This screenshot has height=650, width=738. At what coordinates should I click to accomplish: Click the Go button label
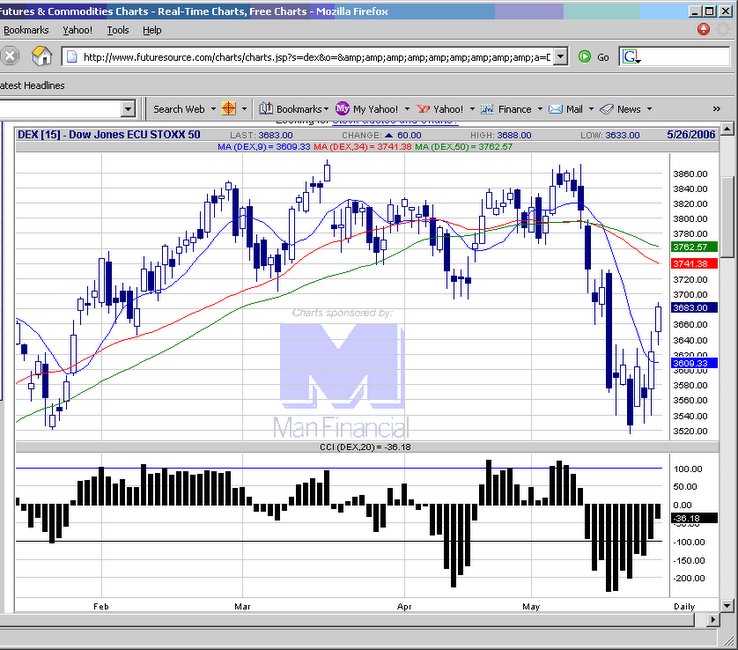pos(603,57)
